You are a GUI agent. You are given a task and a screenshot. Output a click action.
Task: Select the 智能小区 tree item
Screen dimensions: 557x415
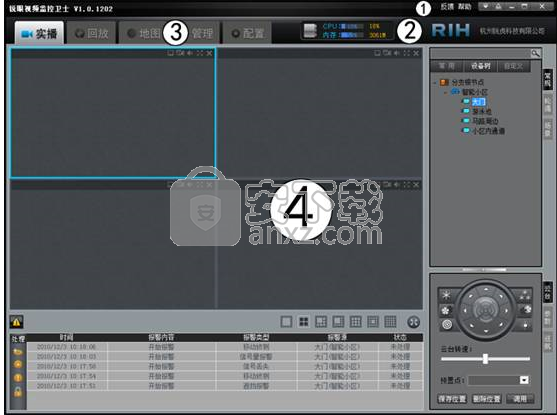click(x=475, y=92)
